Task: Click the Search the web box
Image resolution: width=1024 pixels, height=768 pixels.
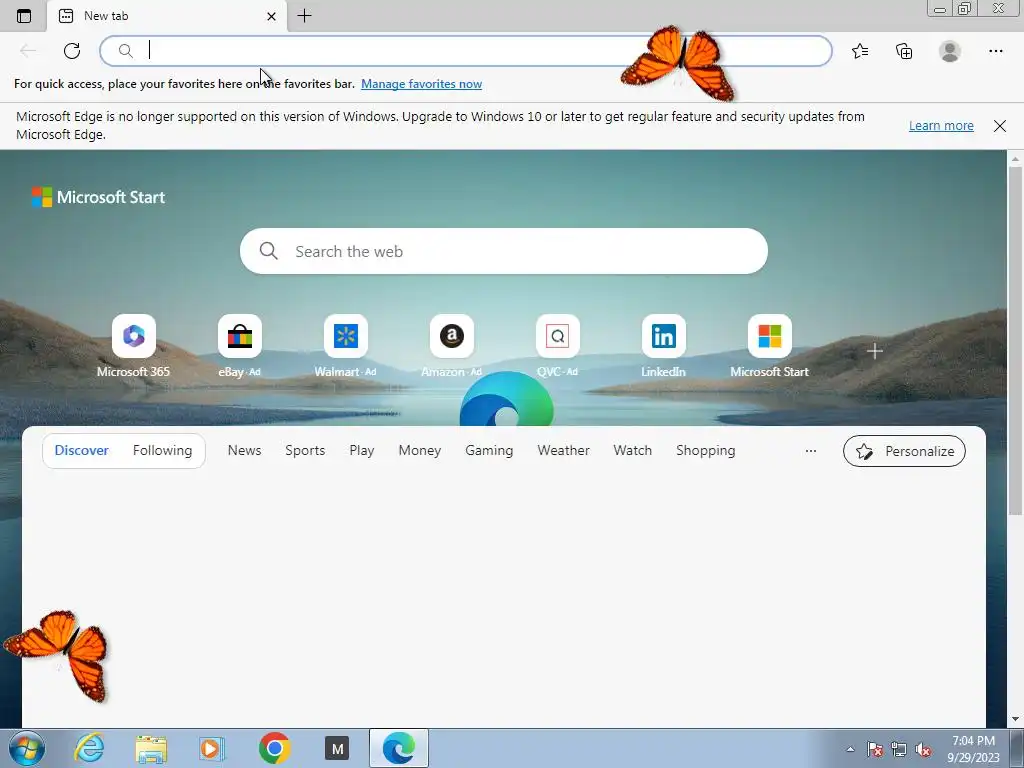Action: tap(504, 251)
